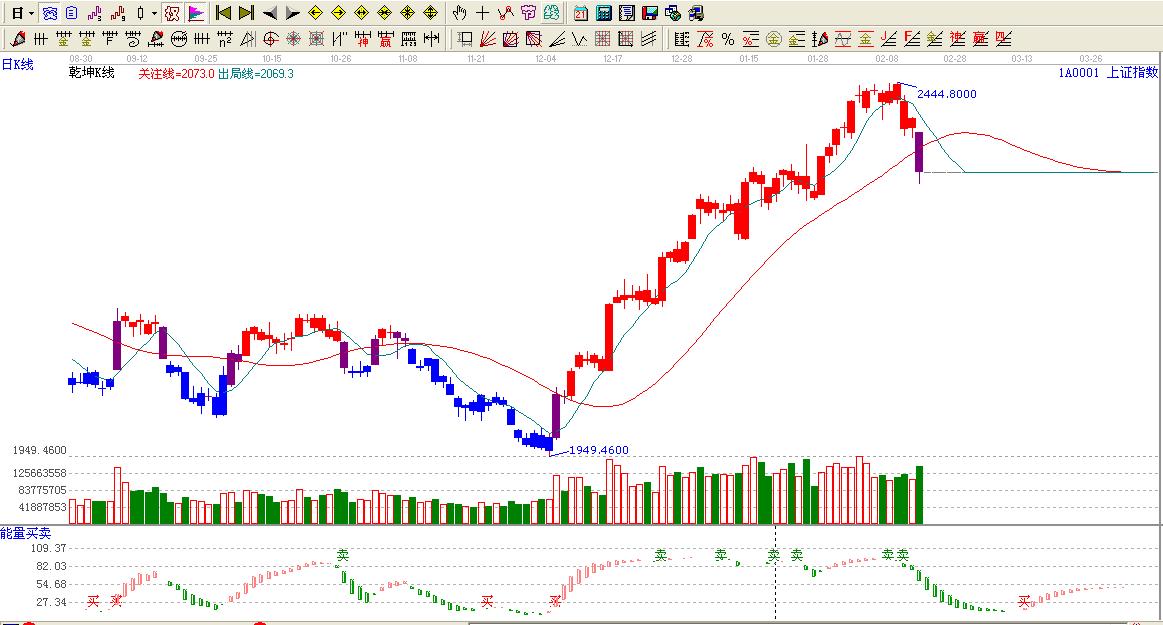Click the floppy disk save icon
Viewport: 1163px width, 625px height.
coord(649,13)
